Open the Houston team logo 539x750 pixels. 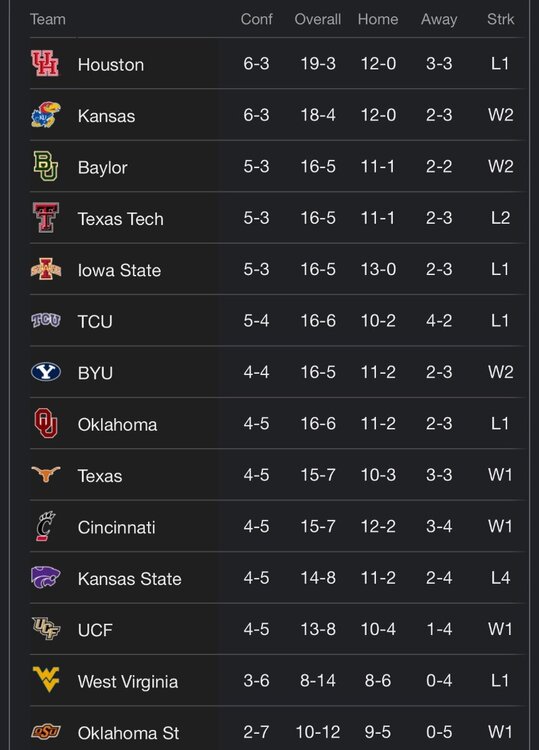point(45,64)
